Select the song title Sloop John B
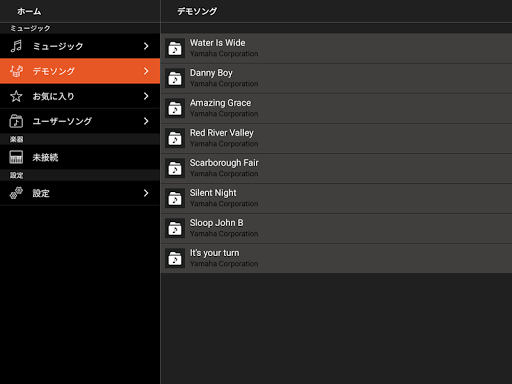512x384 pixels. coord(216,223)
